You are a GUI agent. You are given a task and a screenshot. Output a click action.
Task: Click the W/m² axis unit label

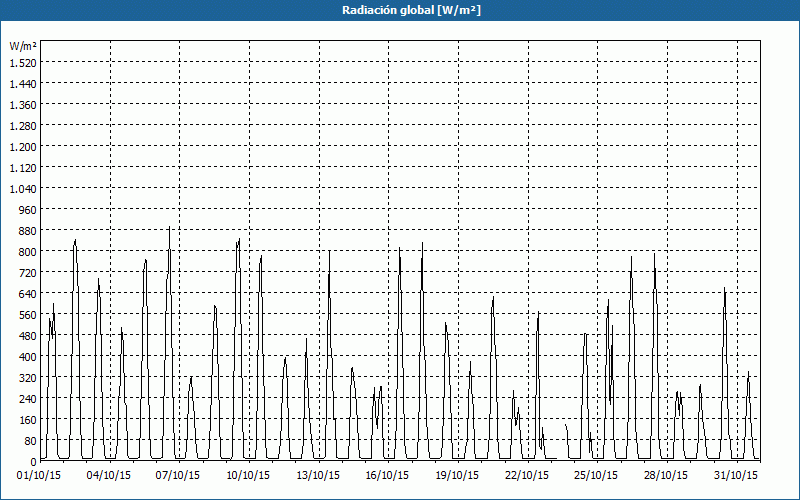(x=23, y=46)
